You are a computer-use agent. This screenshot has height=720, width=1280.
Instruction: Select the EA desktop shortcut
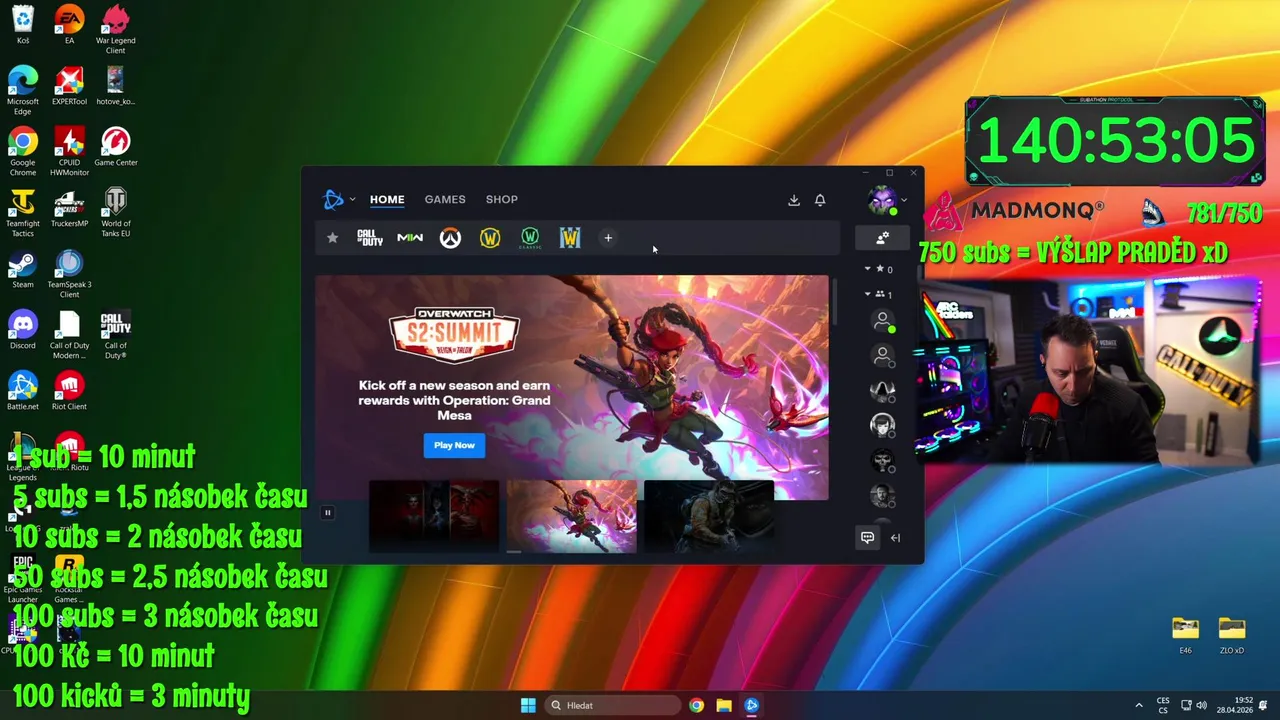(x=69, y=26)
